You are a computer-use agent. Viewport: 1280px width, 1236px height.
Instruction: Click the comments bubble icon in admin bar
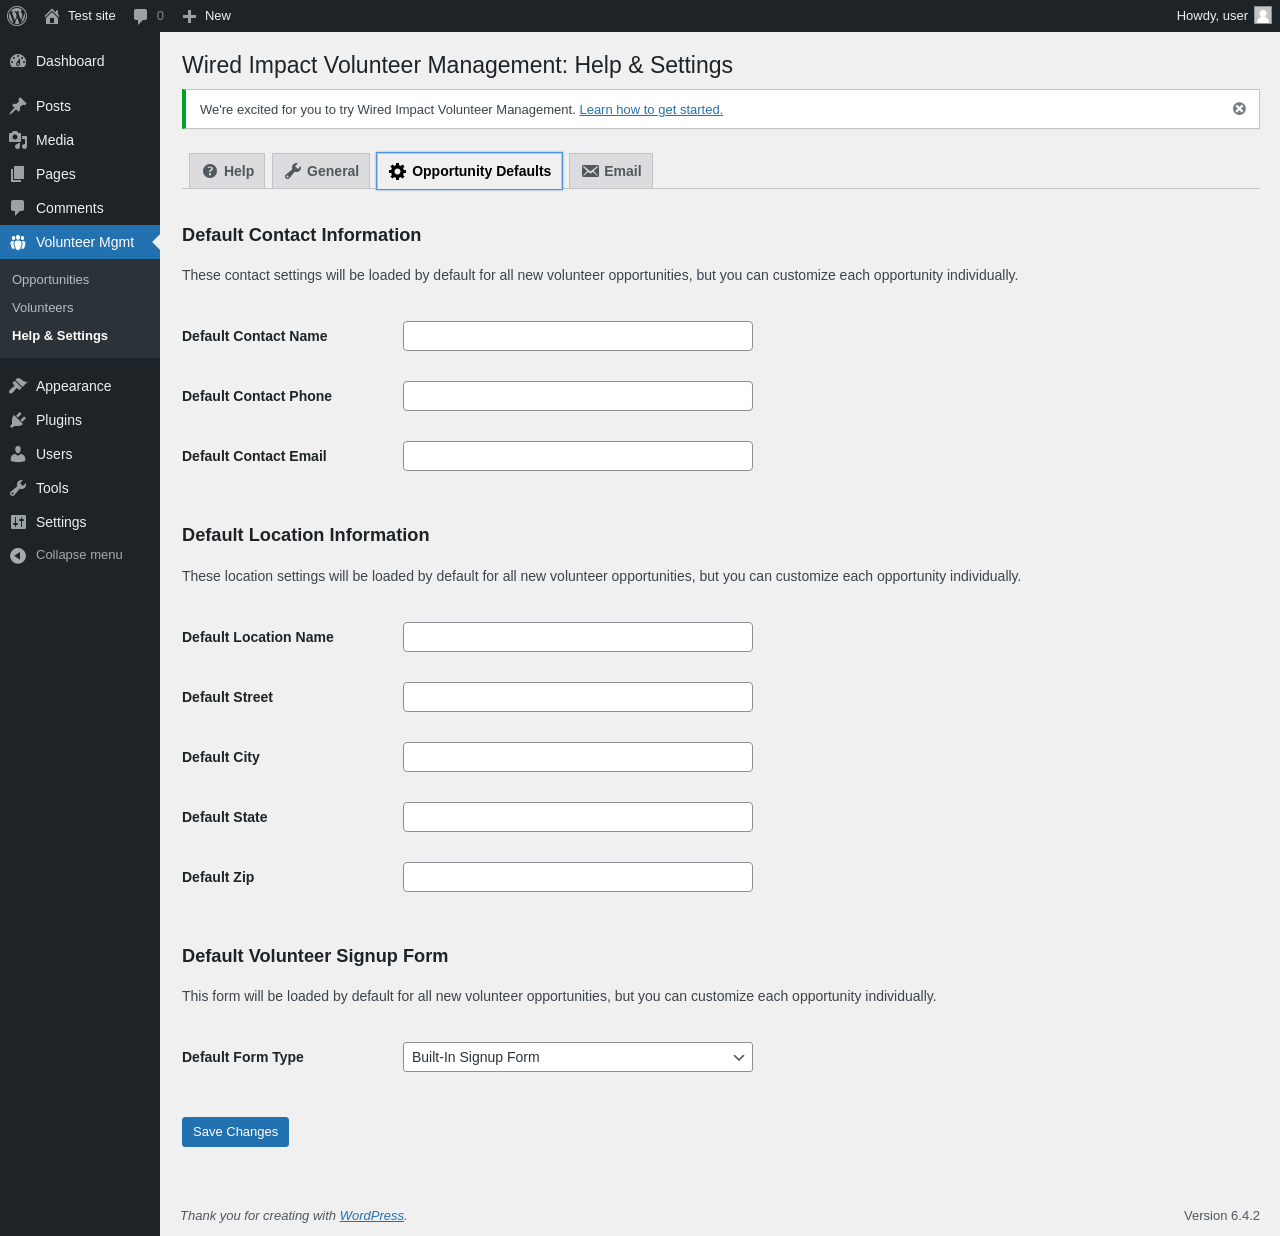pos(141,16)
